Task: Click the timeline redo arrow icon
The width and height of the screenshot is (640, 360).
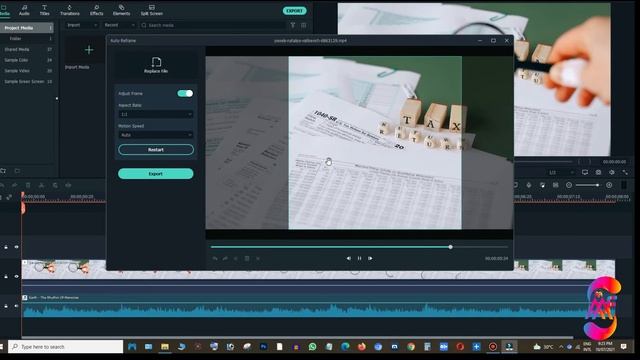Action: tap(14, 185)
